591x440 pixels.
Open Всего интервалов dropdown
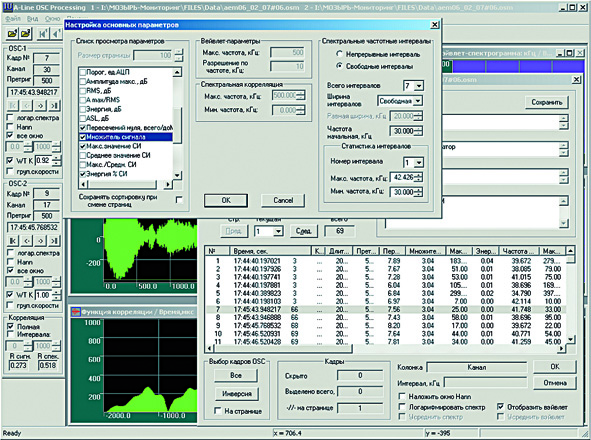pyautogui.click(x=419, y=86)
